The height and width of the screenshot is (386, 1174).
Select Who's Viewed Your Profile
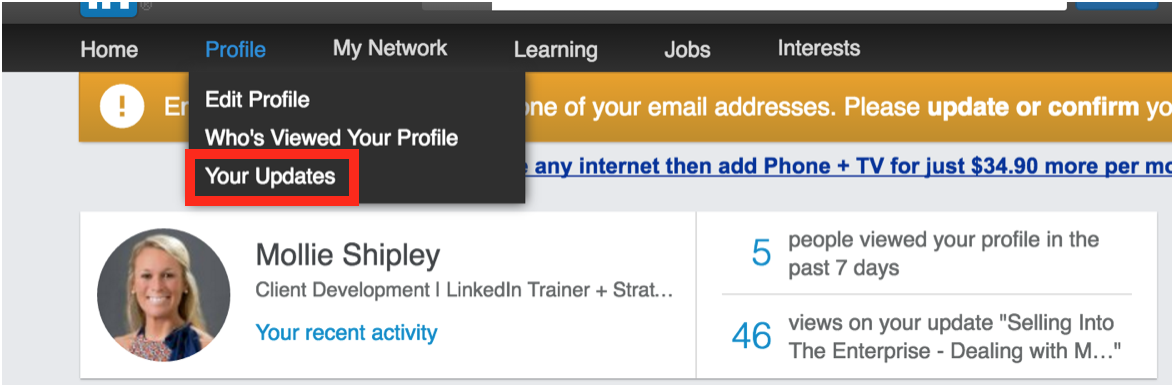tap(331, 138)
